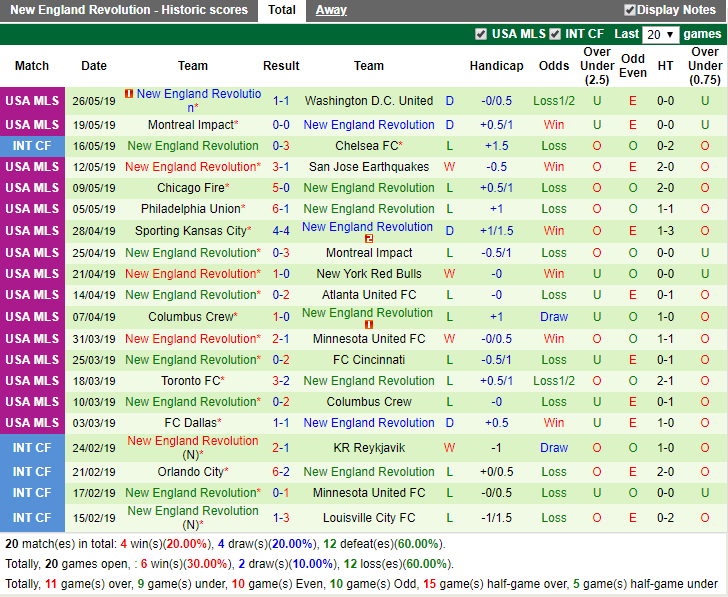Click HT score 2-1 in Toronto FC row
728x597 pixels.
[x=665, y=381]
